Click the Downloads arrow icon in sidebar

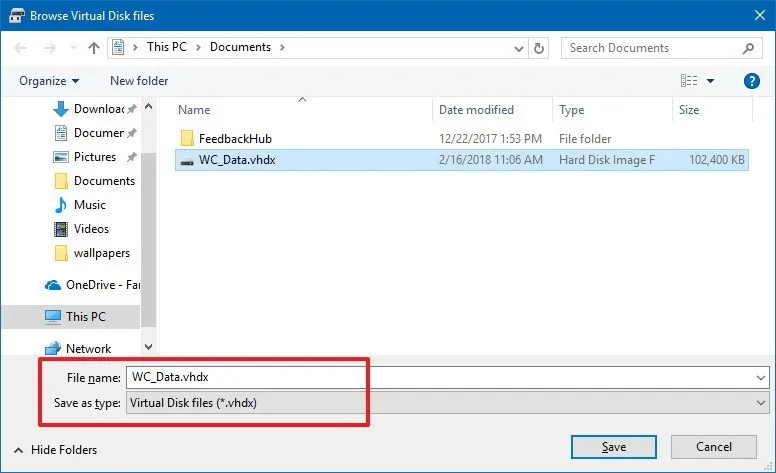(60, 109)
